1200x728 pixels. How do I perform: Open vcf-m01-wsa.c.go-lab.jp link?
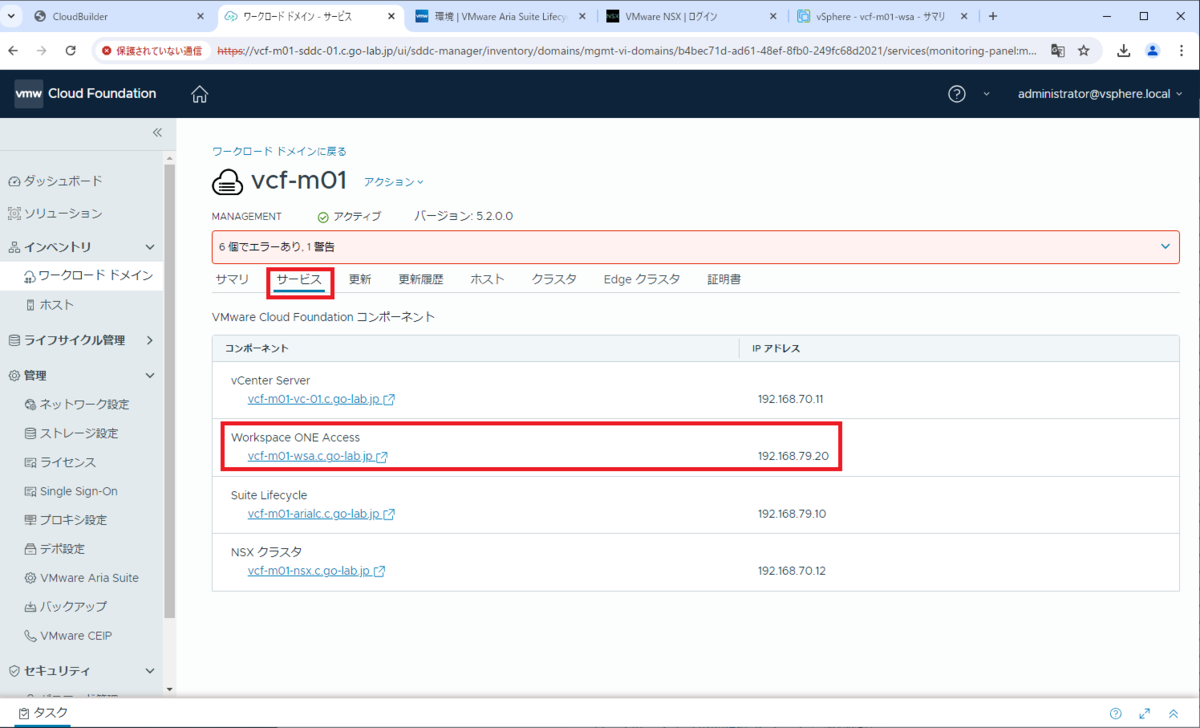(310, 457)
